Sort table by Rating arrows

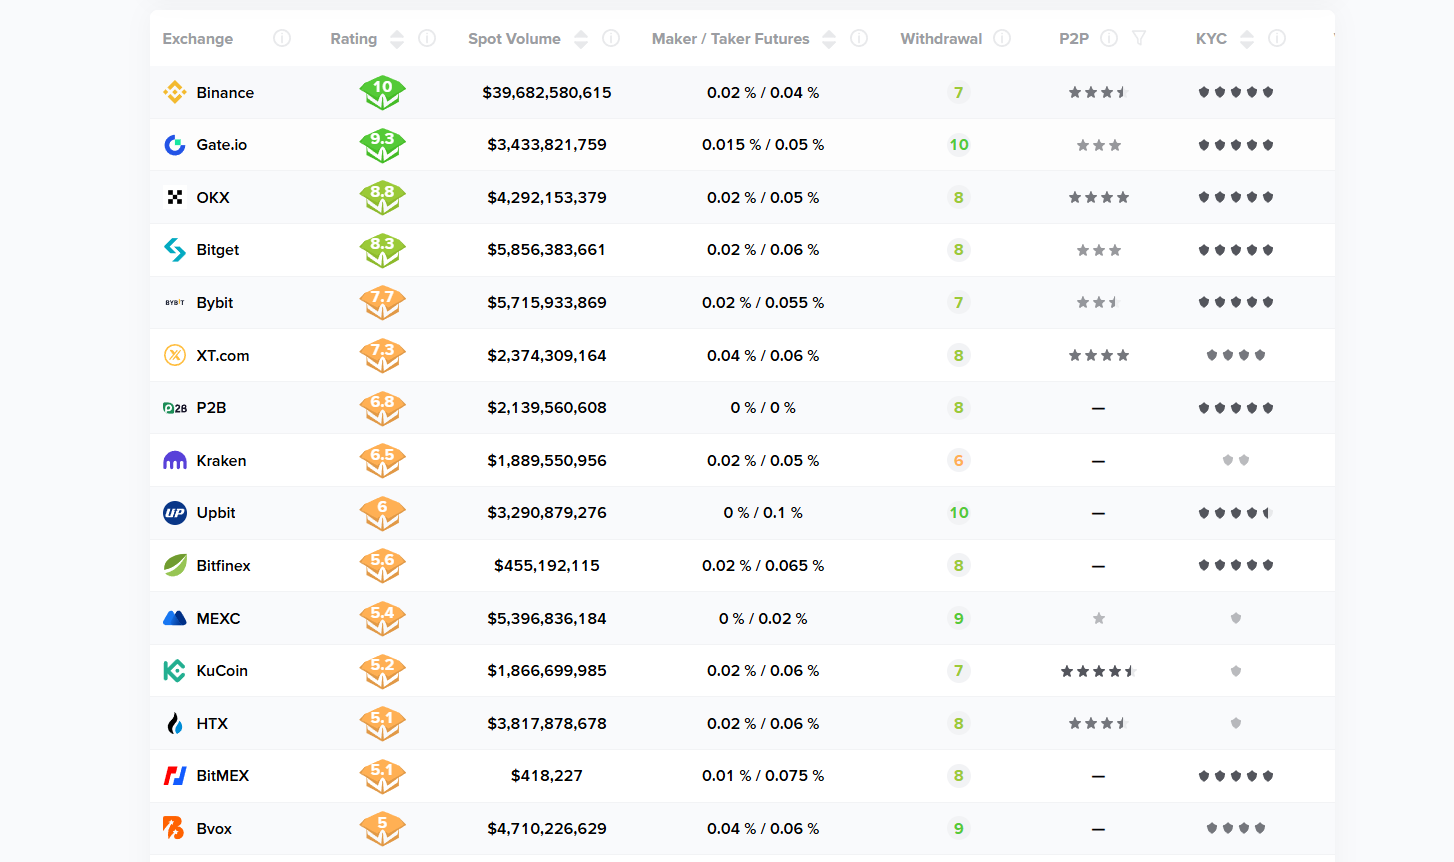(x=397, y=39)
